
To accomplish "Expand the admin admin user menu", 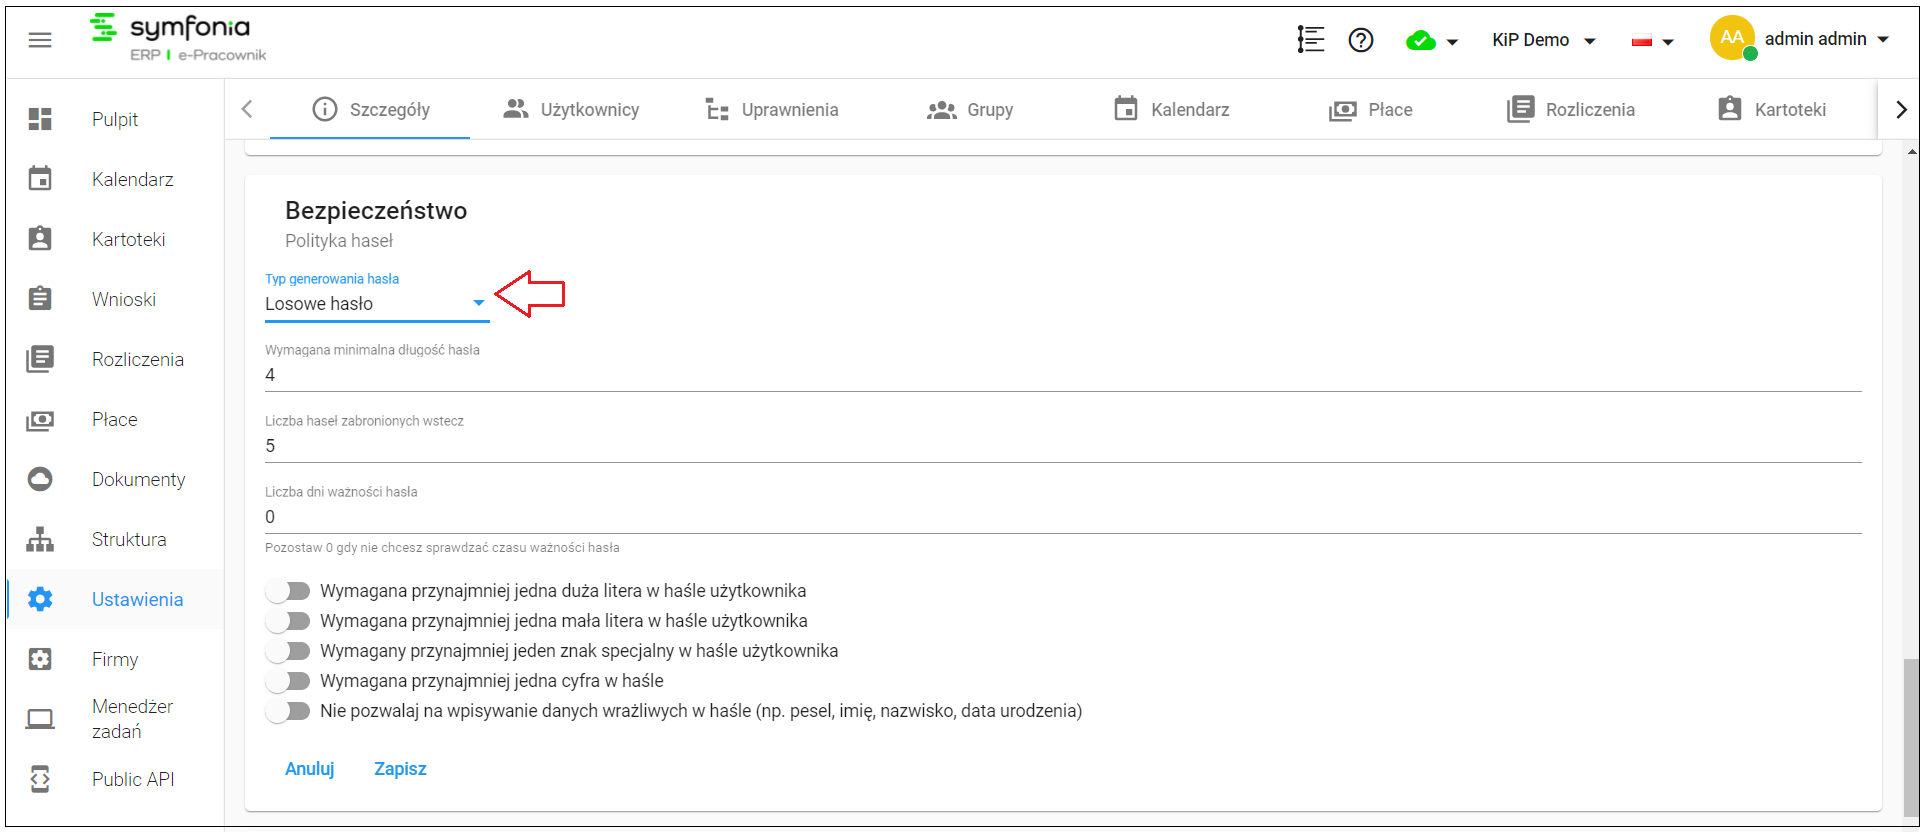I will tap(1826, 39).
